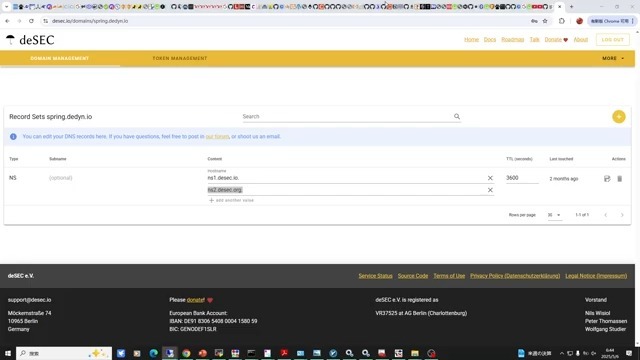The height and width of the screenshot is (360, 640).
Task: Open the terminal app in taskbar
Action: click(251, 353)
